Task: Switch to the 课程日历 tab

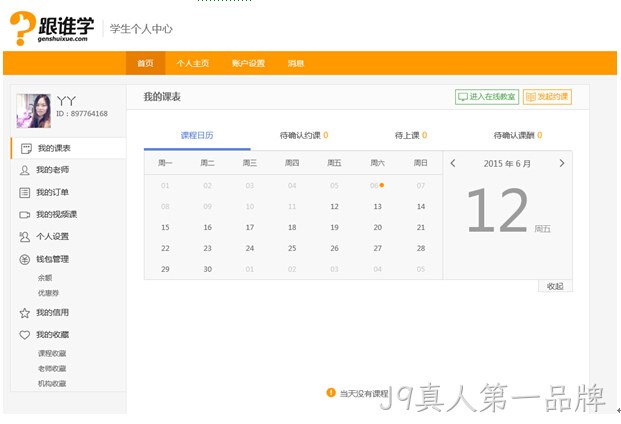Action: tap(197, 135)
